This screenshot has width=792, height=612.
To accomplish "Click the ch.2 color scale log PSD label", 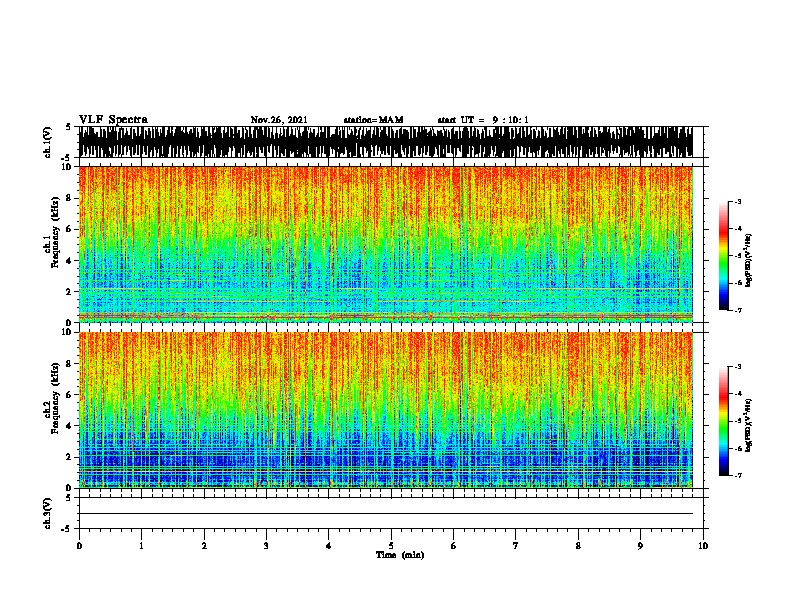I will click(749, 426).
